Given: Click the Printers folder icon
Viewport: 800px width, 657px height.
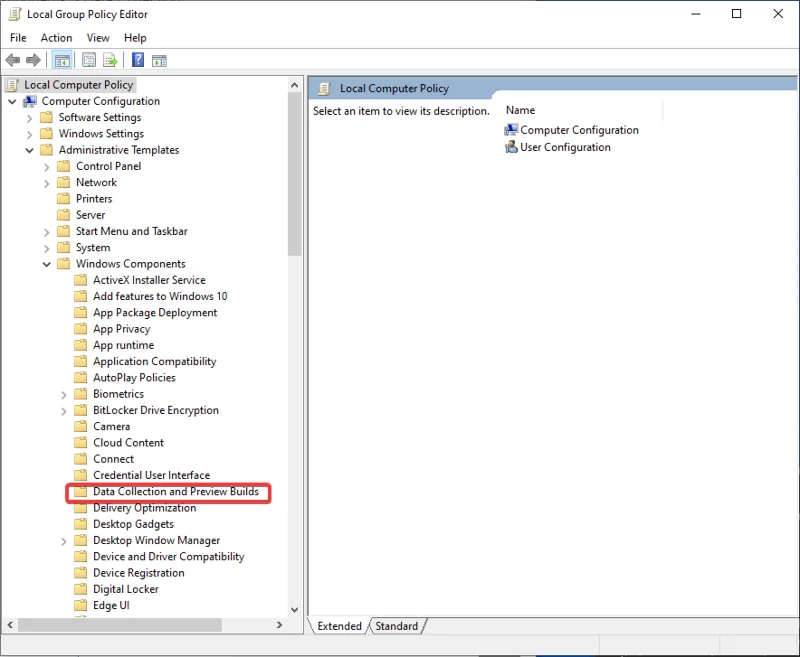Looking at the screenshot, I should (63, 198).
